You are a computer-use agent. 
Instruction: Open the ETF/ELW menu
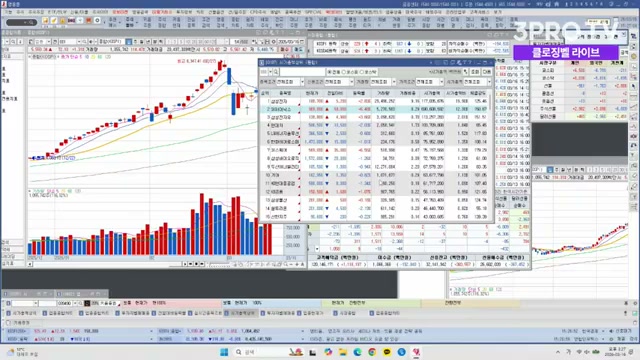click(56, 12)
